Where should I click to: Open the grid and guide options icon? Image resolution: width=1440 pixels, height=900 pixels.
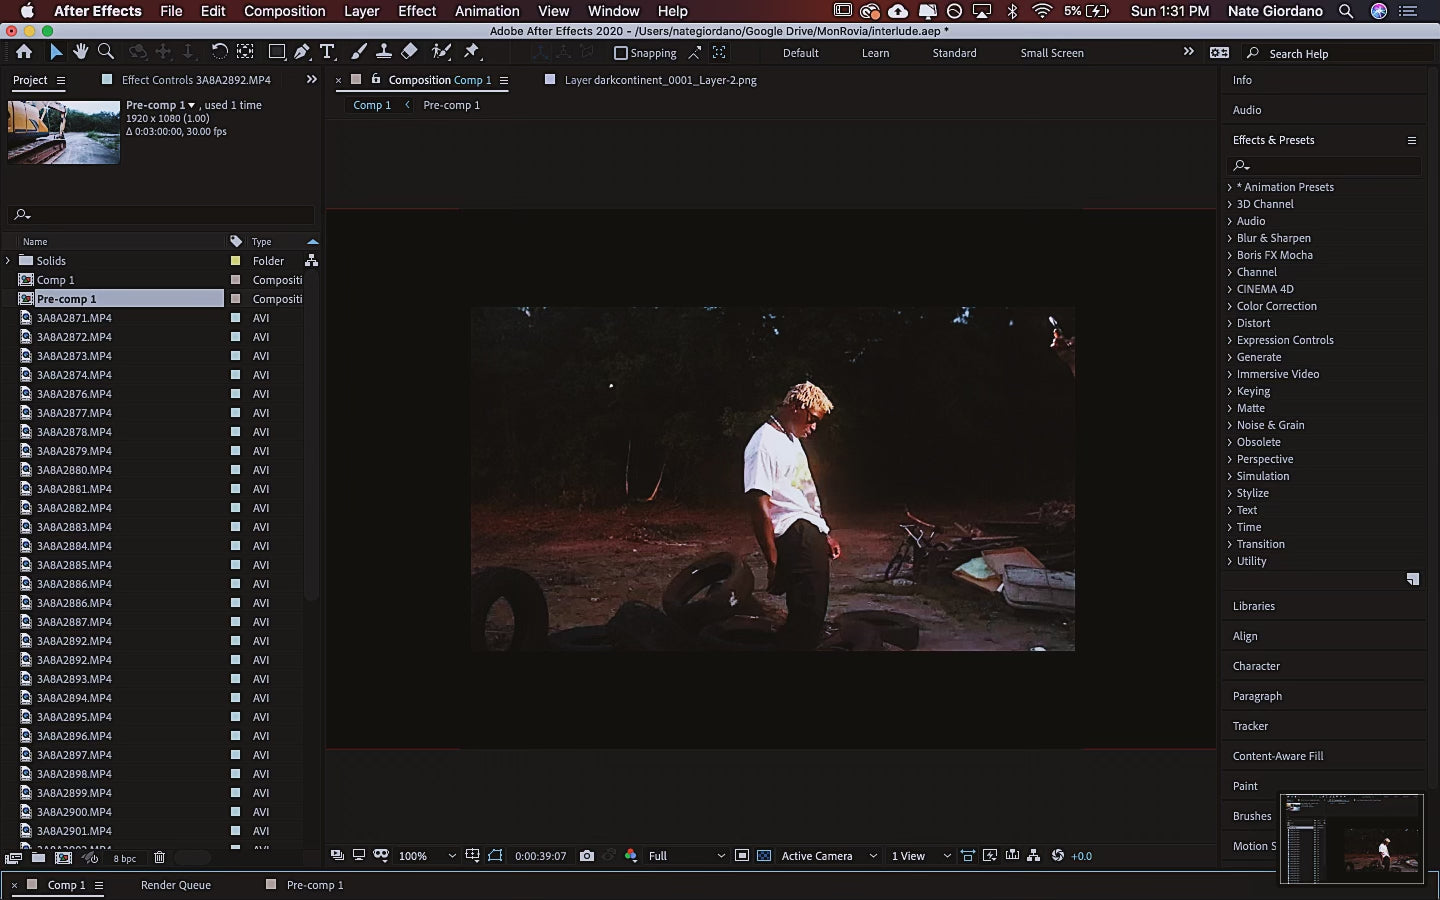pos(473,856)
